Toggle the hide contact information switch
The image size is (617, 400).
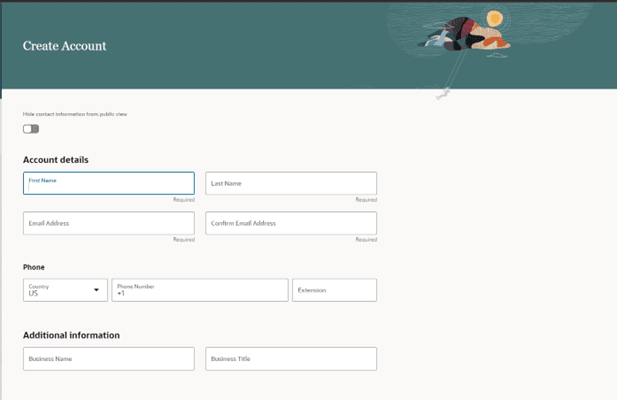pyautogui.click(x=31, y=129)
